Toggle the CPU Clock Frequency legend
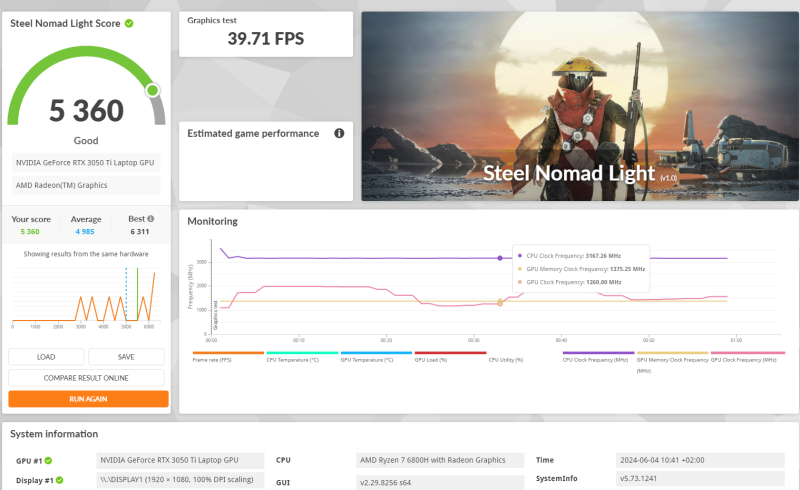This screenshot has height=490, width=800. pyautogui.click(x=598, y=356)
